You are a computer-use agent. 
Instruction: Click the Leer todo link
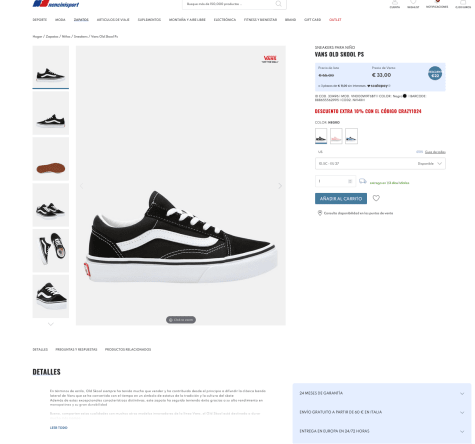(x=59, y=428)
